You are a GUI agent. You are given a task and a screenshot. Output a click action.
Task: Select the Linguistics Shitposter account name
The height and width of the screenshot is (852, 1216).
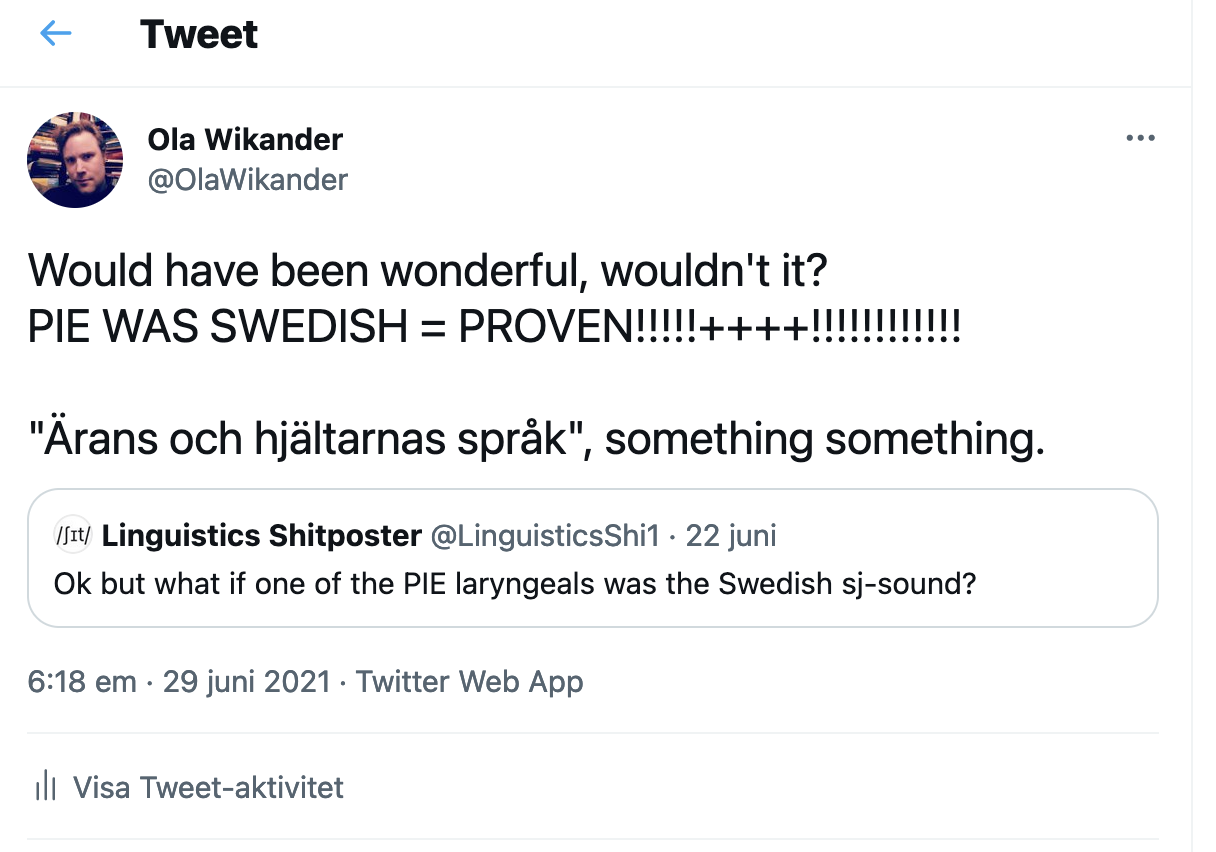[262, 536]
